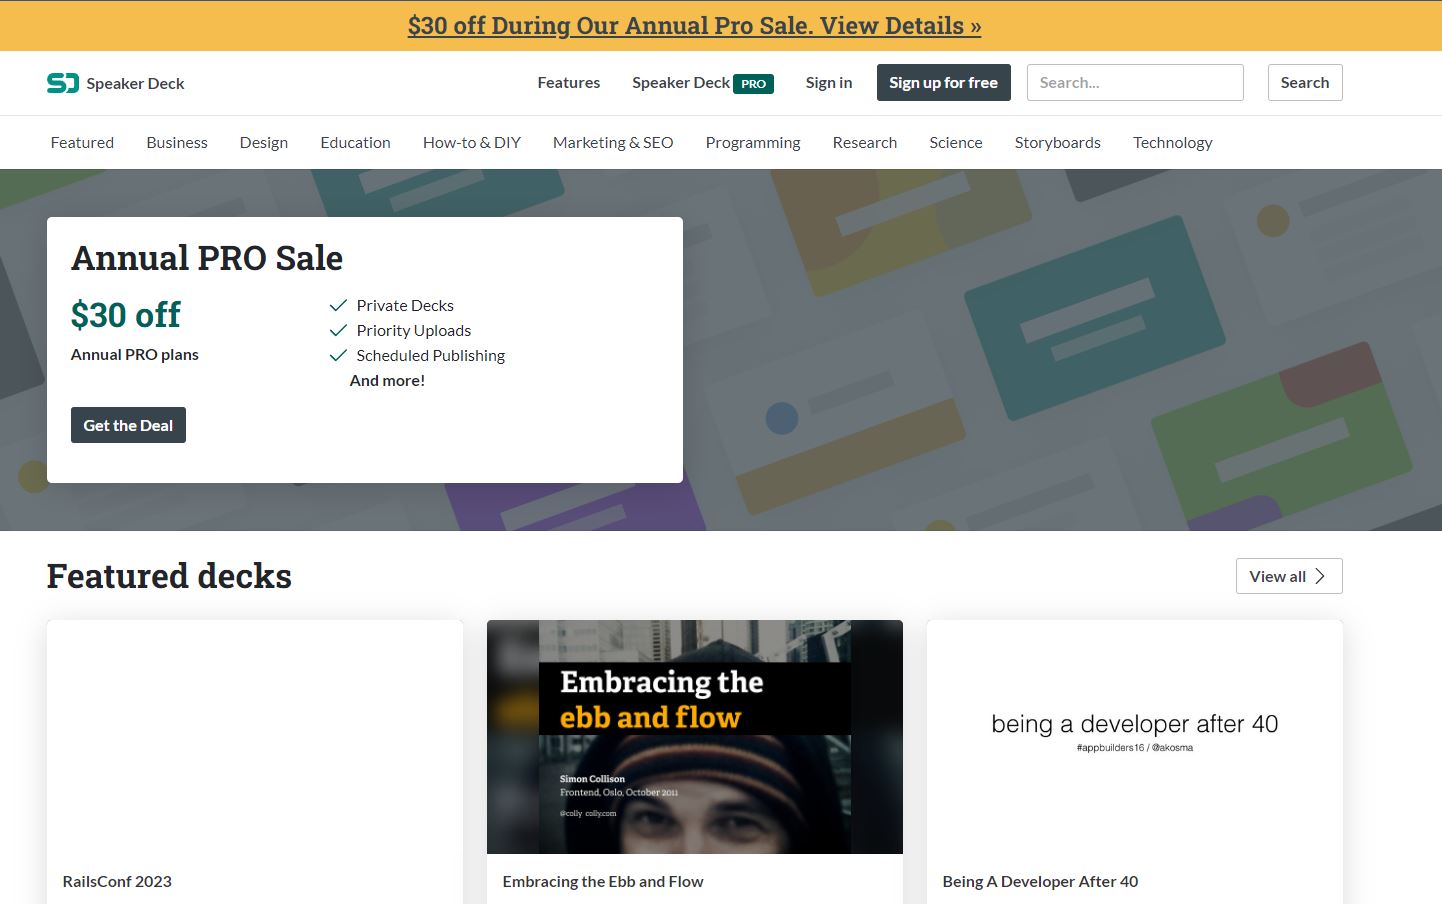The width and height of the screenshot is (1442, 904).
Task: Click the View all featured decks button
Action: 1289,576
